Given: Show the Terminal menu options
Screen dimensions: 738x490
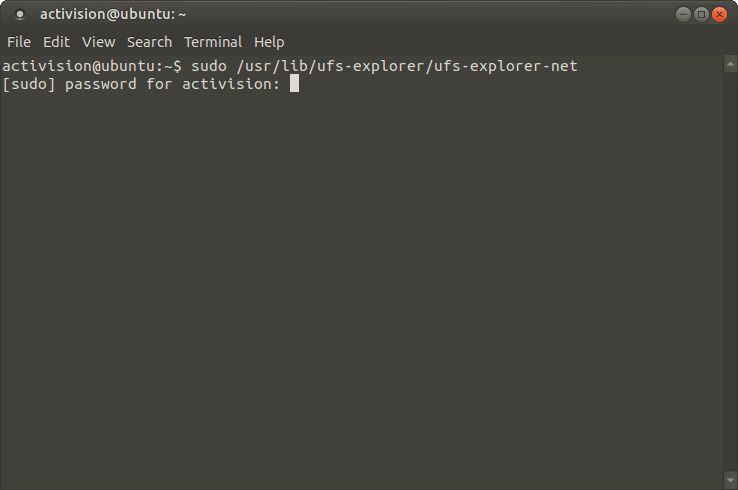Looking at the screenshot, I should click(213, 42).
